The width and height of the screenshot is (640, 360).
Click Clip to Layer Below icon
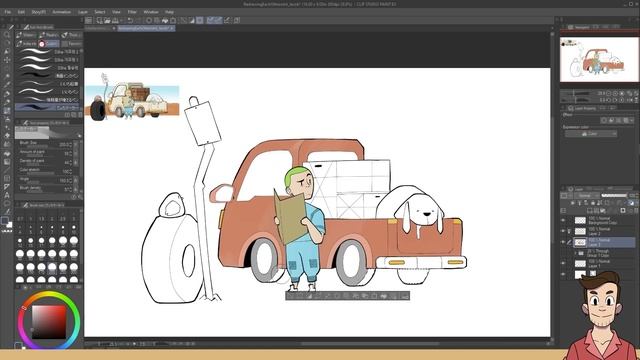pos(573,203)
